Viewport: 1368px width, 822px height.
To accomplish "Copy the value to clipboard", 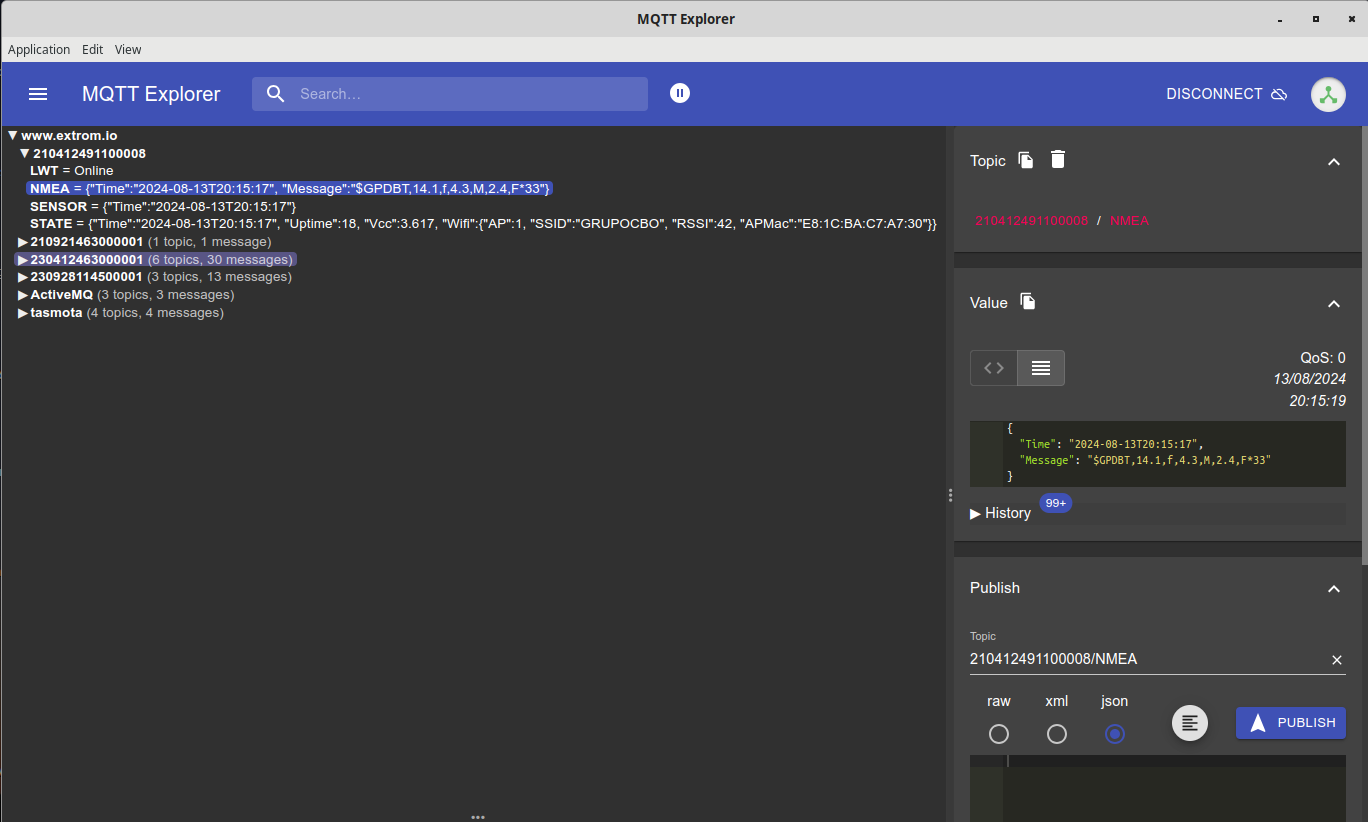I will (x=1028, y=301).
